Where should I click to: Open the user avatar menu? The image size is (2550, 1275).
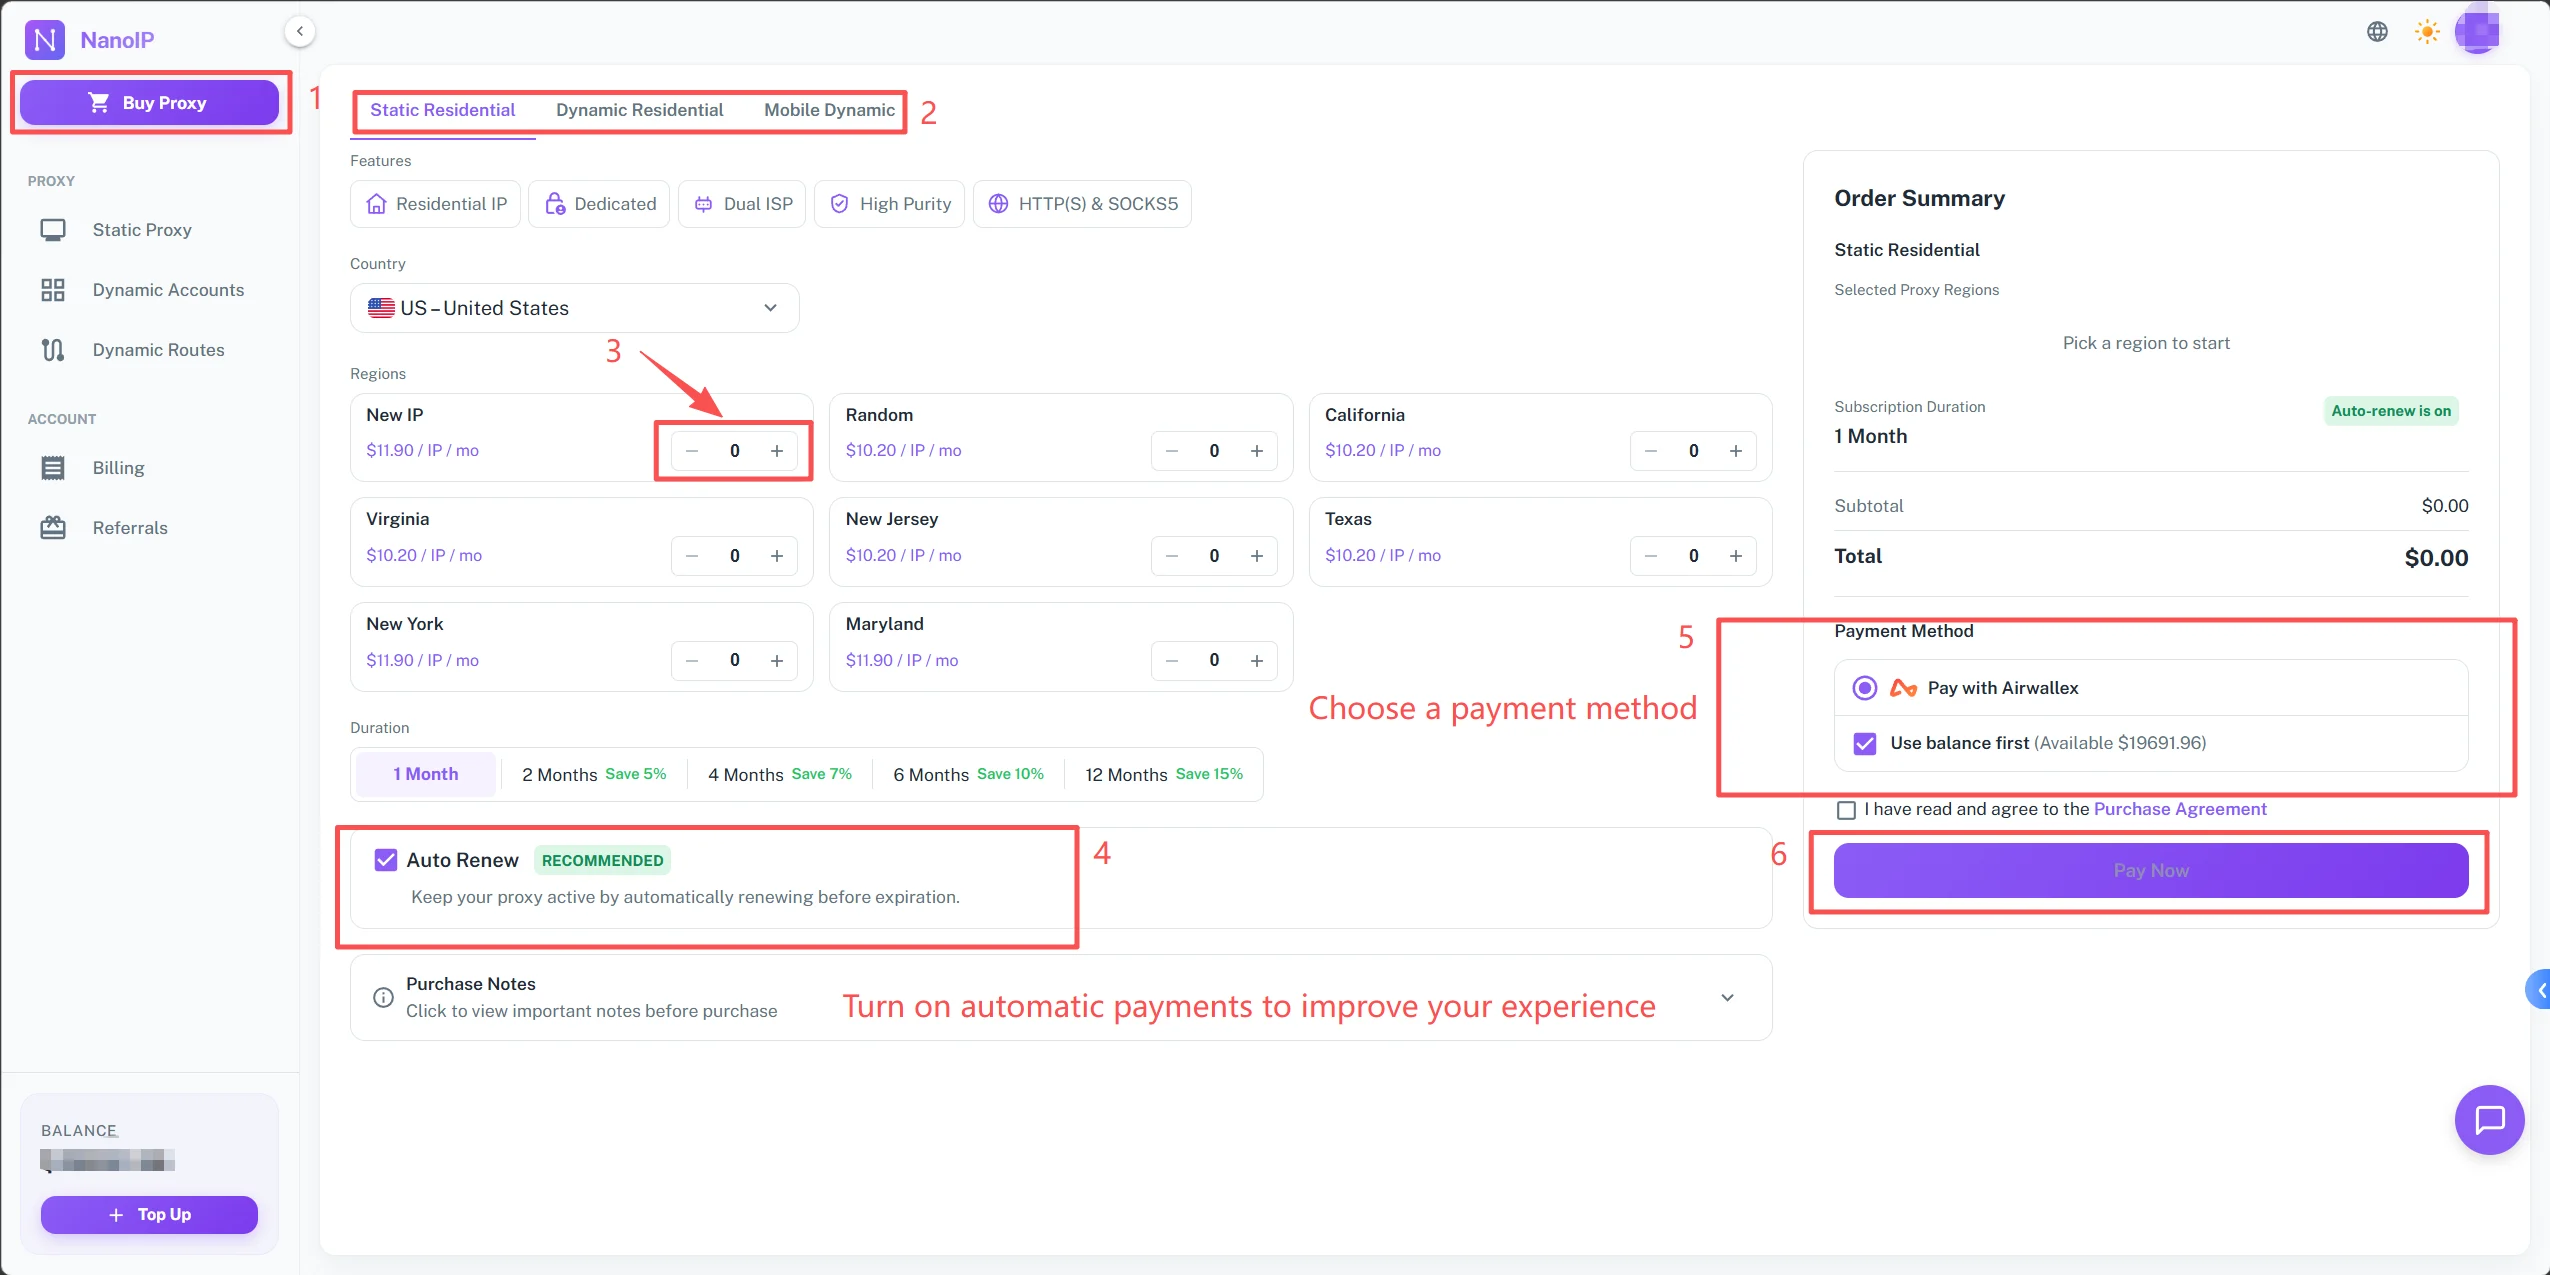(x=2478, y=30)
